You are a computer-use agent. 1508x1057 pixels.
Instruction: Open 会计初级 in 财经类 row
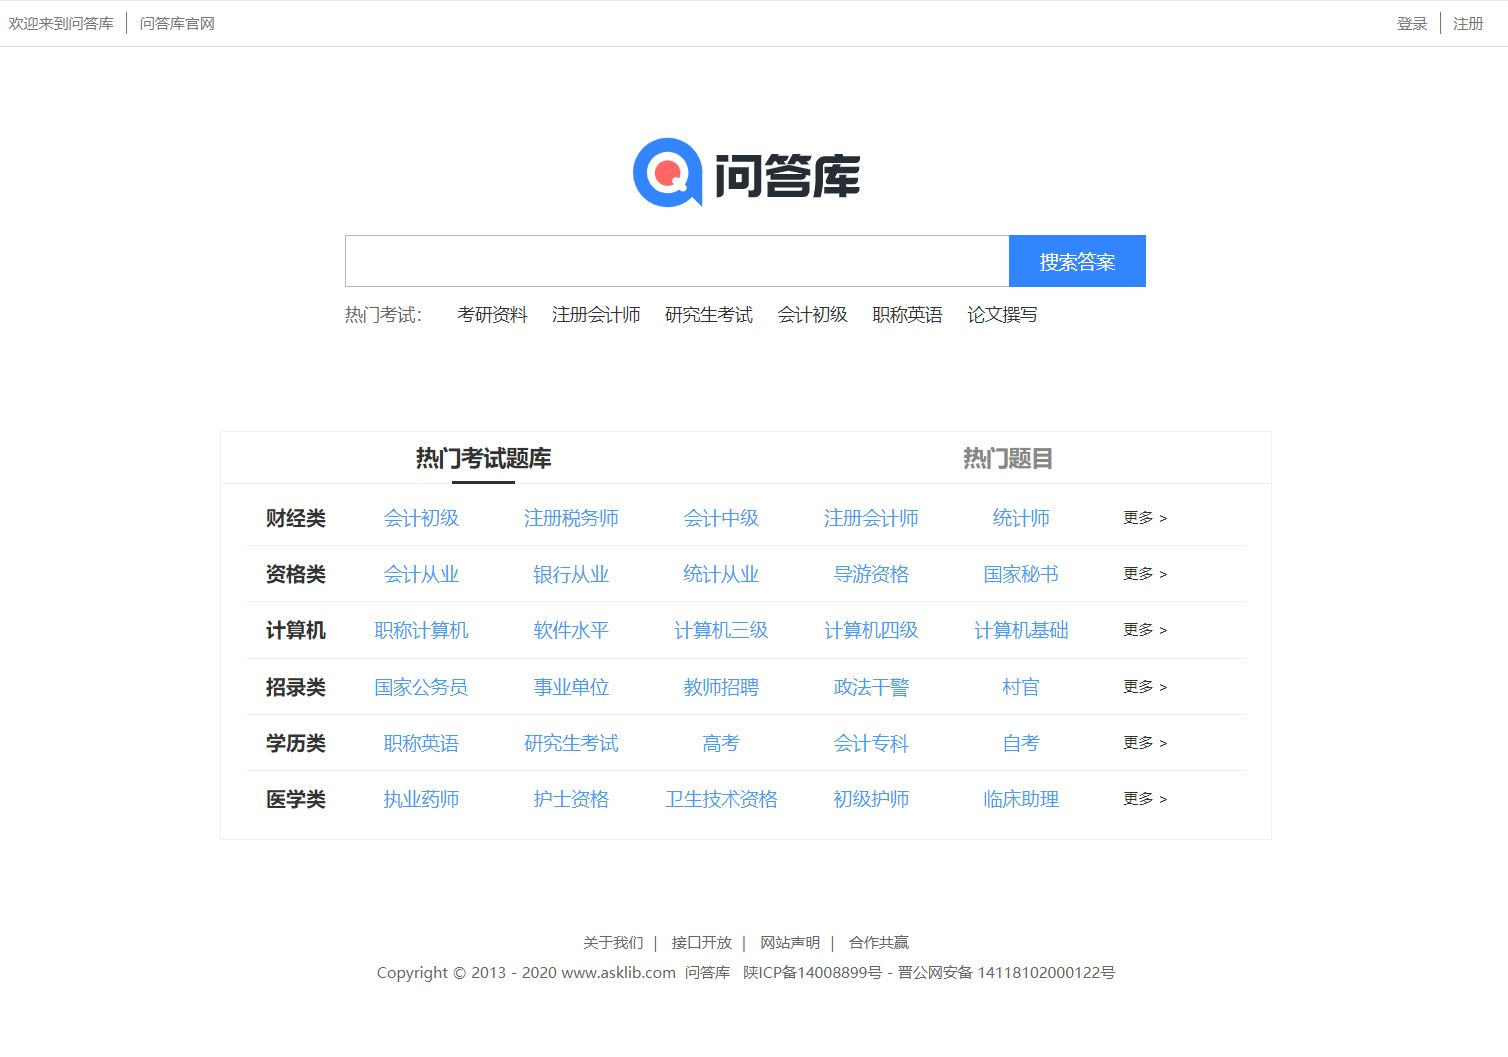(x=421, y=518)
